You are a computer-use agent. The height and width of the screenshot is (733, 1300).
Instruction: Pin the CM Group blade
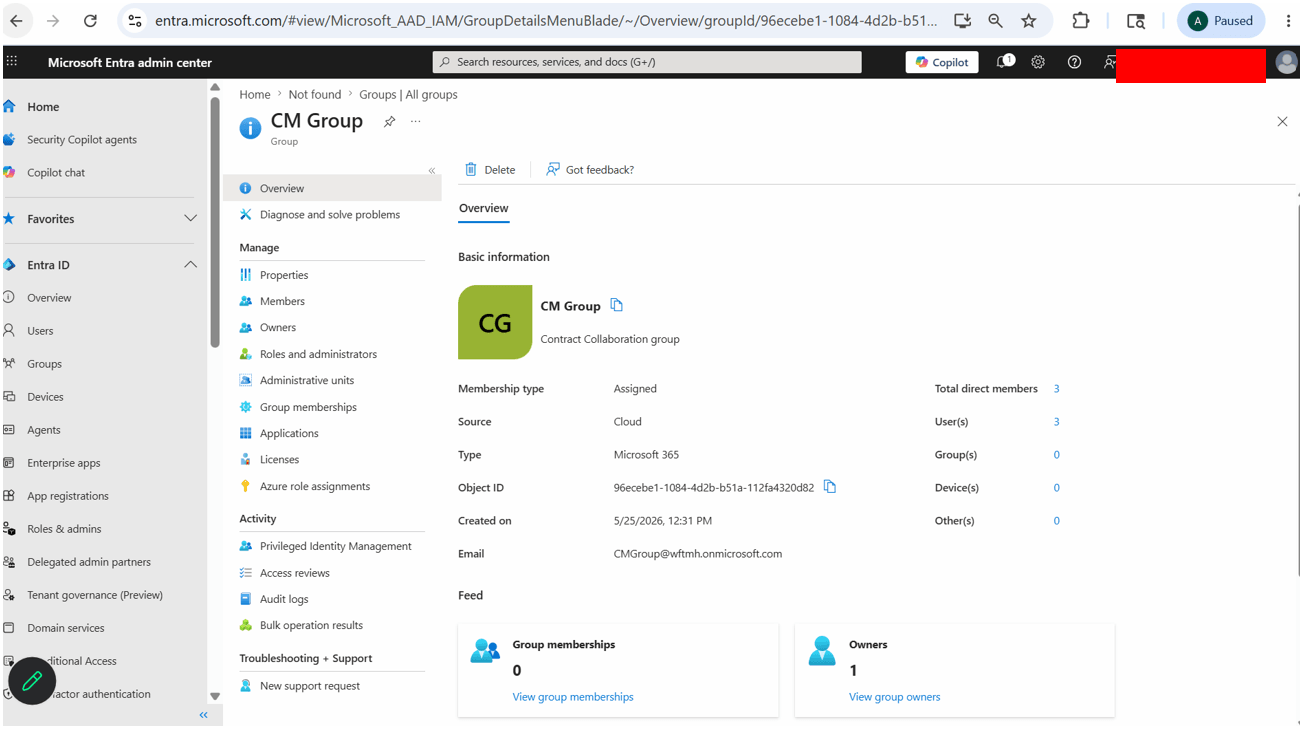tap(389, 121)
